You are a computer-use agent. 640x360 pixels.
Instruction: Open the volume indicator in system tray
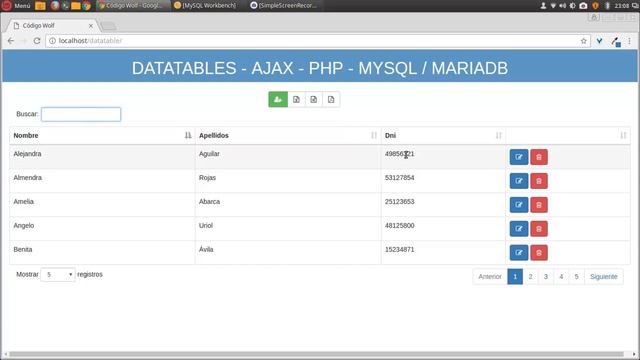563,6
